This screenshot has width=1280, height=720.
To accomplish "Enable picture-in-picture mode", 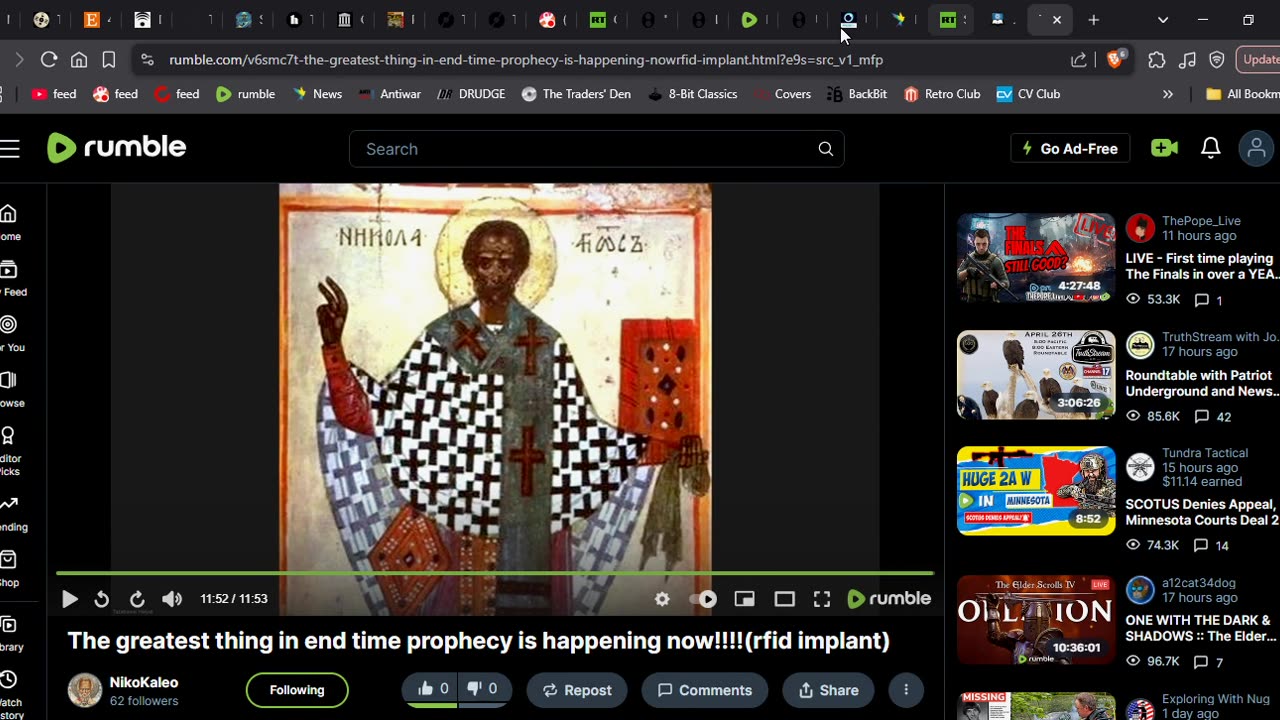I will [744, 599].
